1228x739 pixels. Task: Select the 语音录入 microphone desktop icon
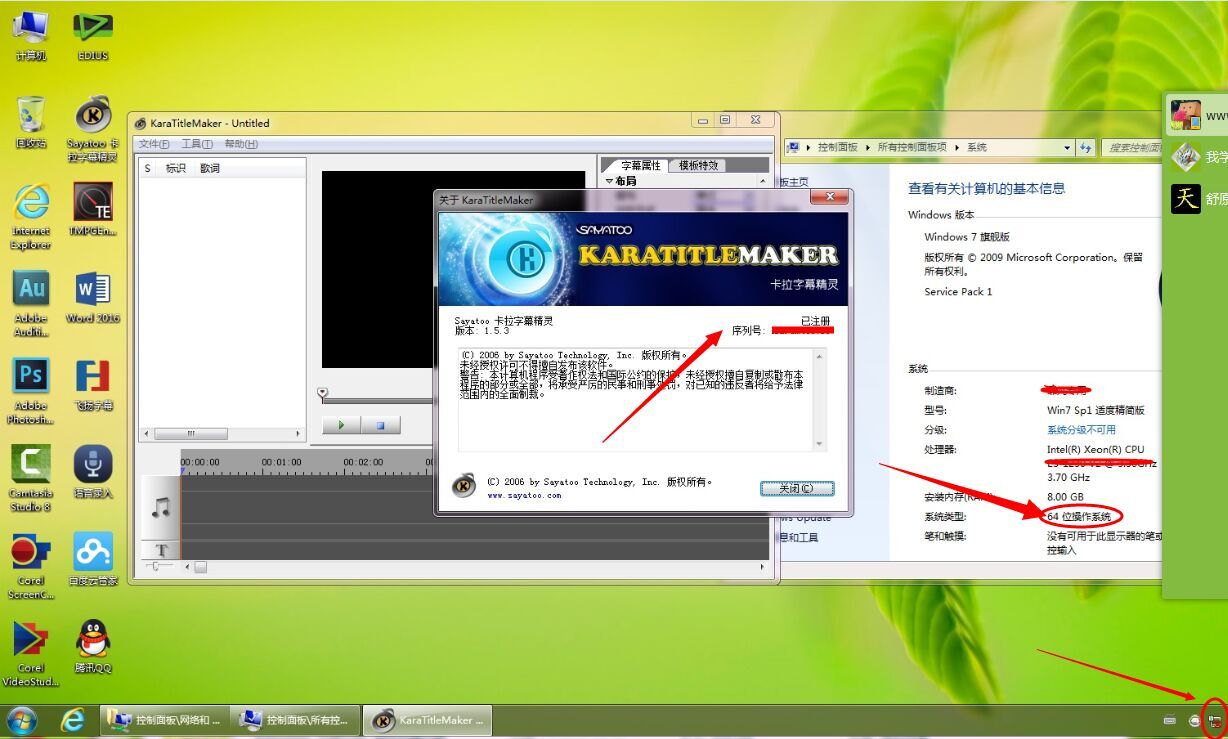(93, 471)
